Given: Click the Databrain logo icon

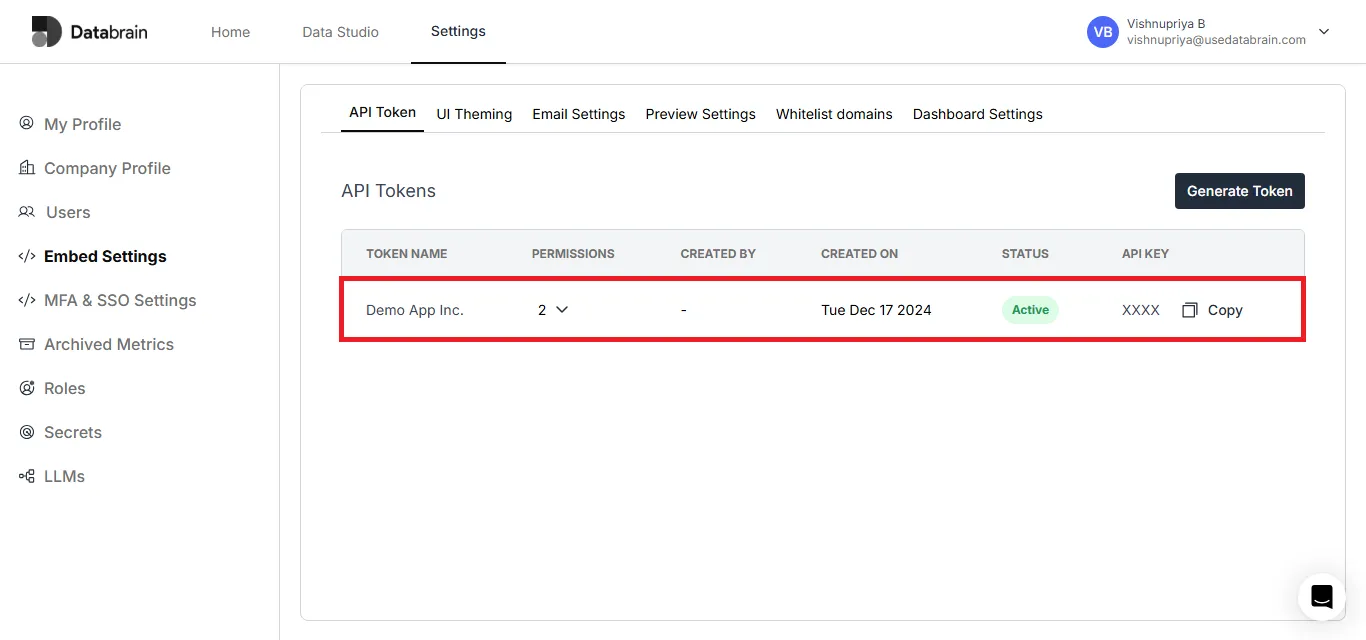Looking at the screenshot, I should coord(46,32).
